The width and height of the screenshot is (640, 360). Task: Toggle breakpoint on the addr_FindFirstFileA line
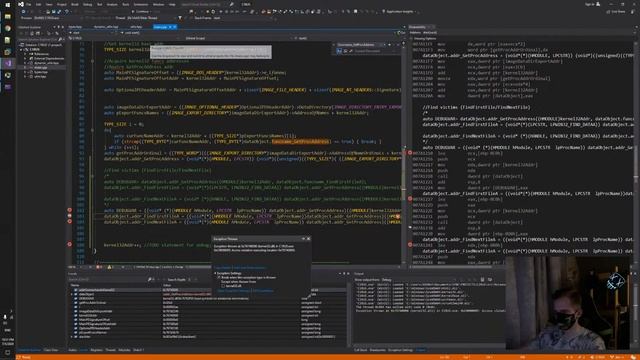click(69, 216)
